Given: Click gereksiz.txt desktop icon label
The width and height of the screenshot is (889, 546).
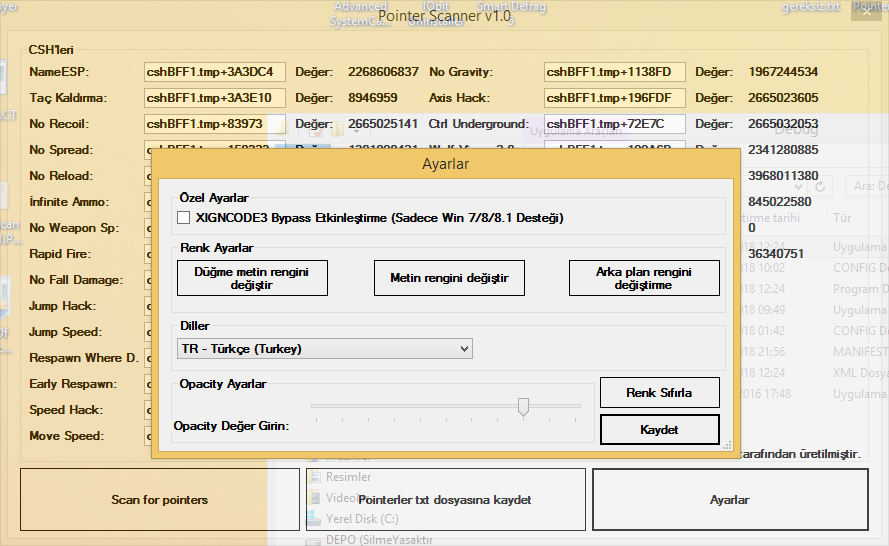Looking at the screenshot, I should pyautogui.click(x=811, y=7).
